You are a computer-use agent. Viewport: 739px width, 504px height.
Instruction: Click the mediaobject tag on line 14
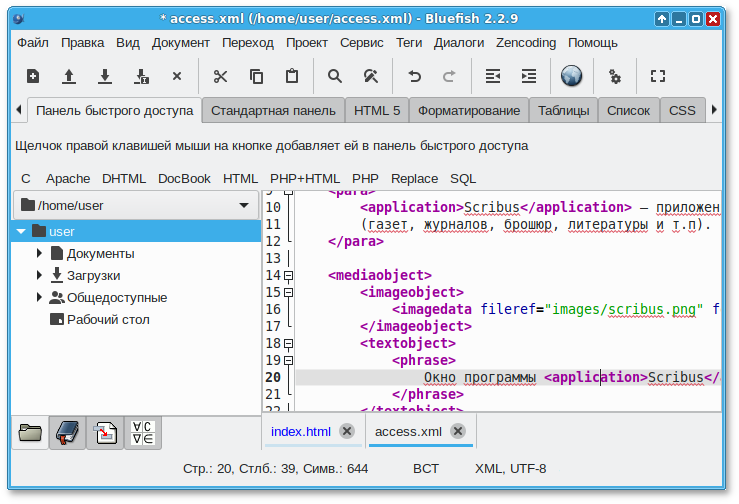pyautogui.click(x=380, y=275)
